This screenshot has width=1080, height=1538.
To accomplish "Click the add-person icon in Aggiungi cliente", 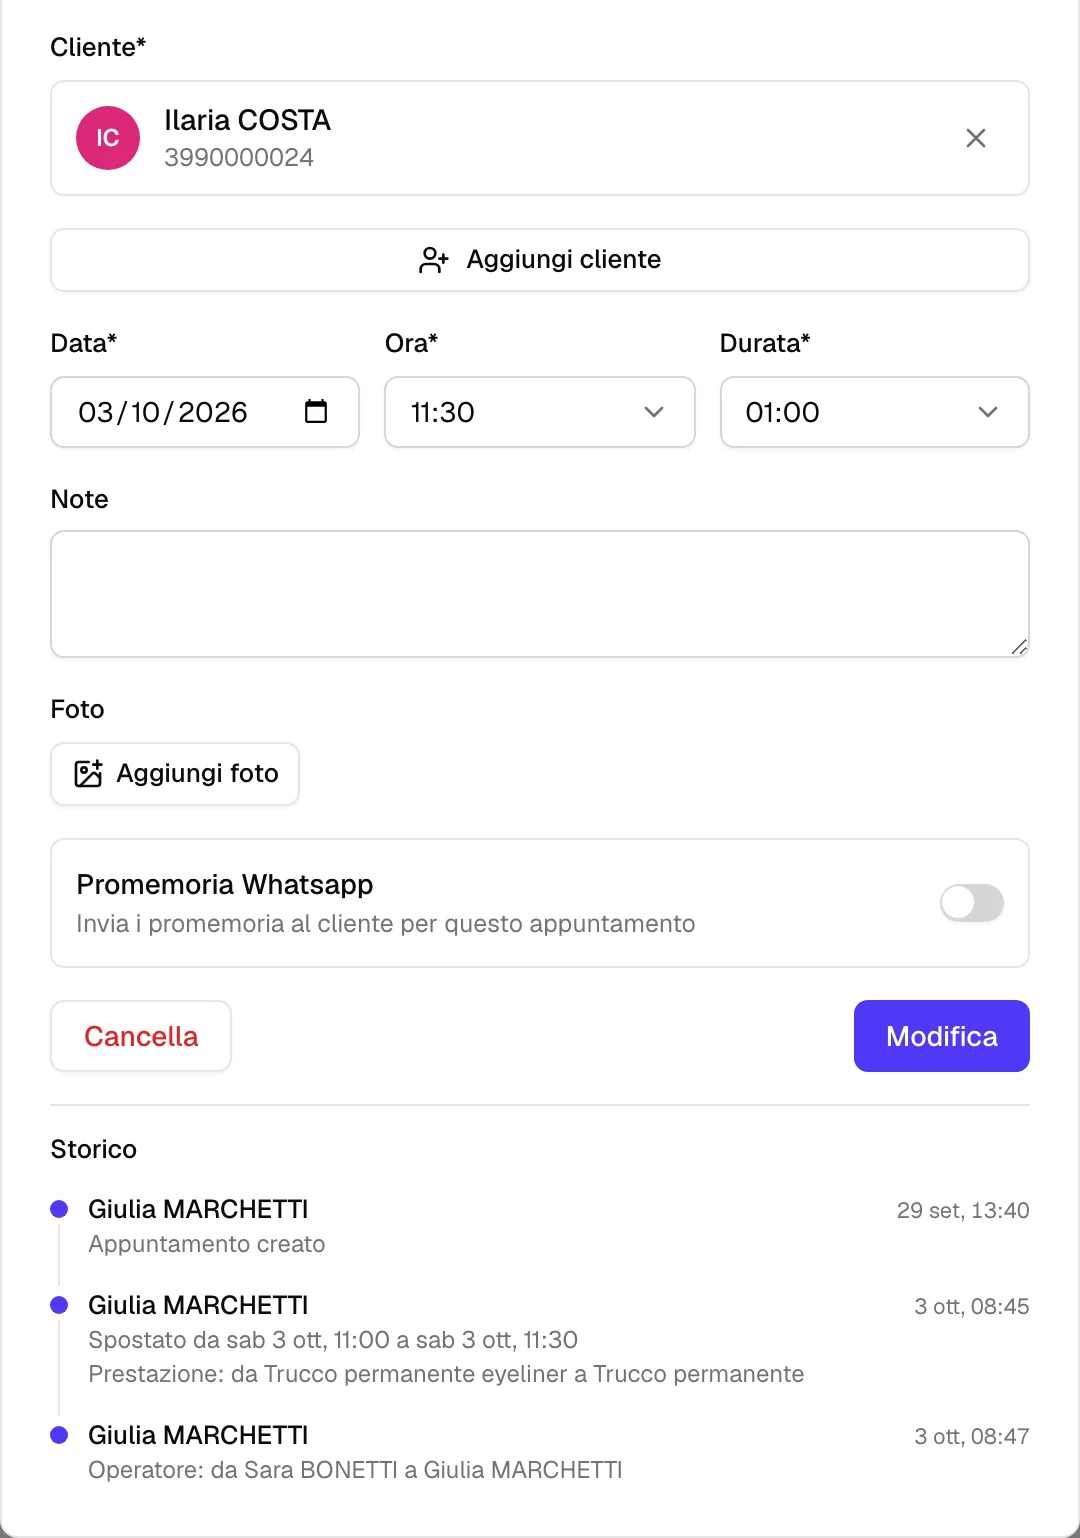I will (434, 260).
